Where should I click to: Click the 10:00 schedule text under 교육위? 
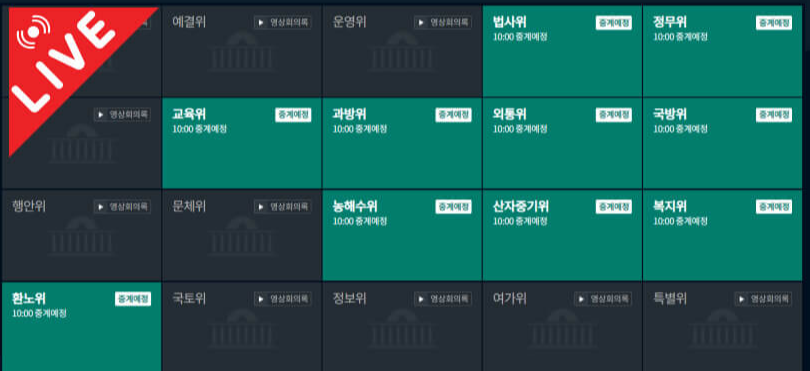point(199,129)
